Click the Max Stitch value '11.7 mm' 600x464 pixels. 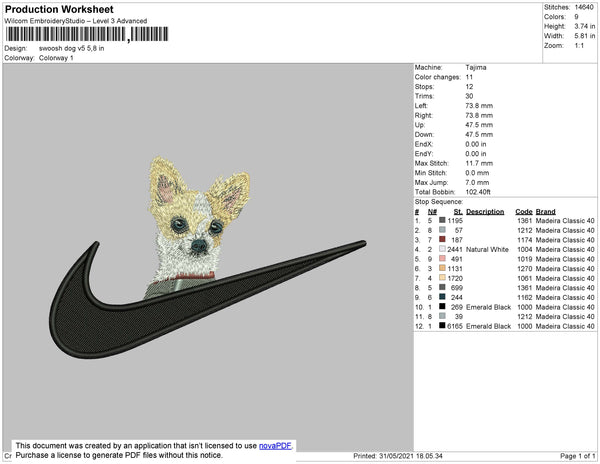pyautogui.click(x=479, y=163)
